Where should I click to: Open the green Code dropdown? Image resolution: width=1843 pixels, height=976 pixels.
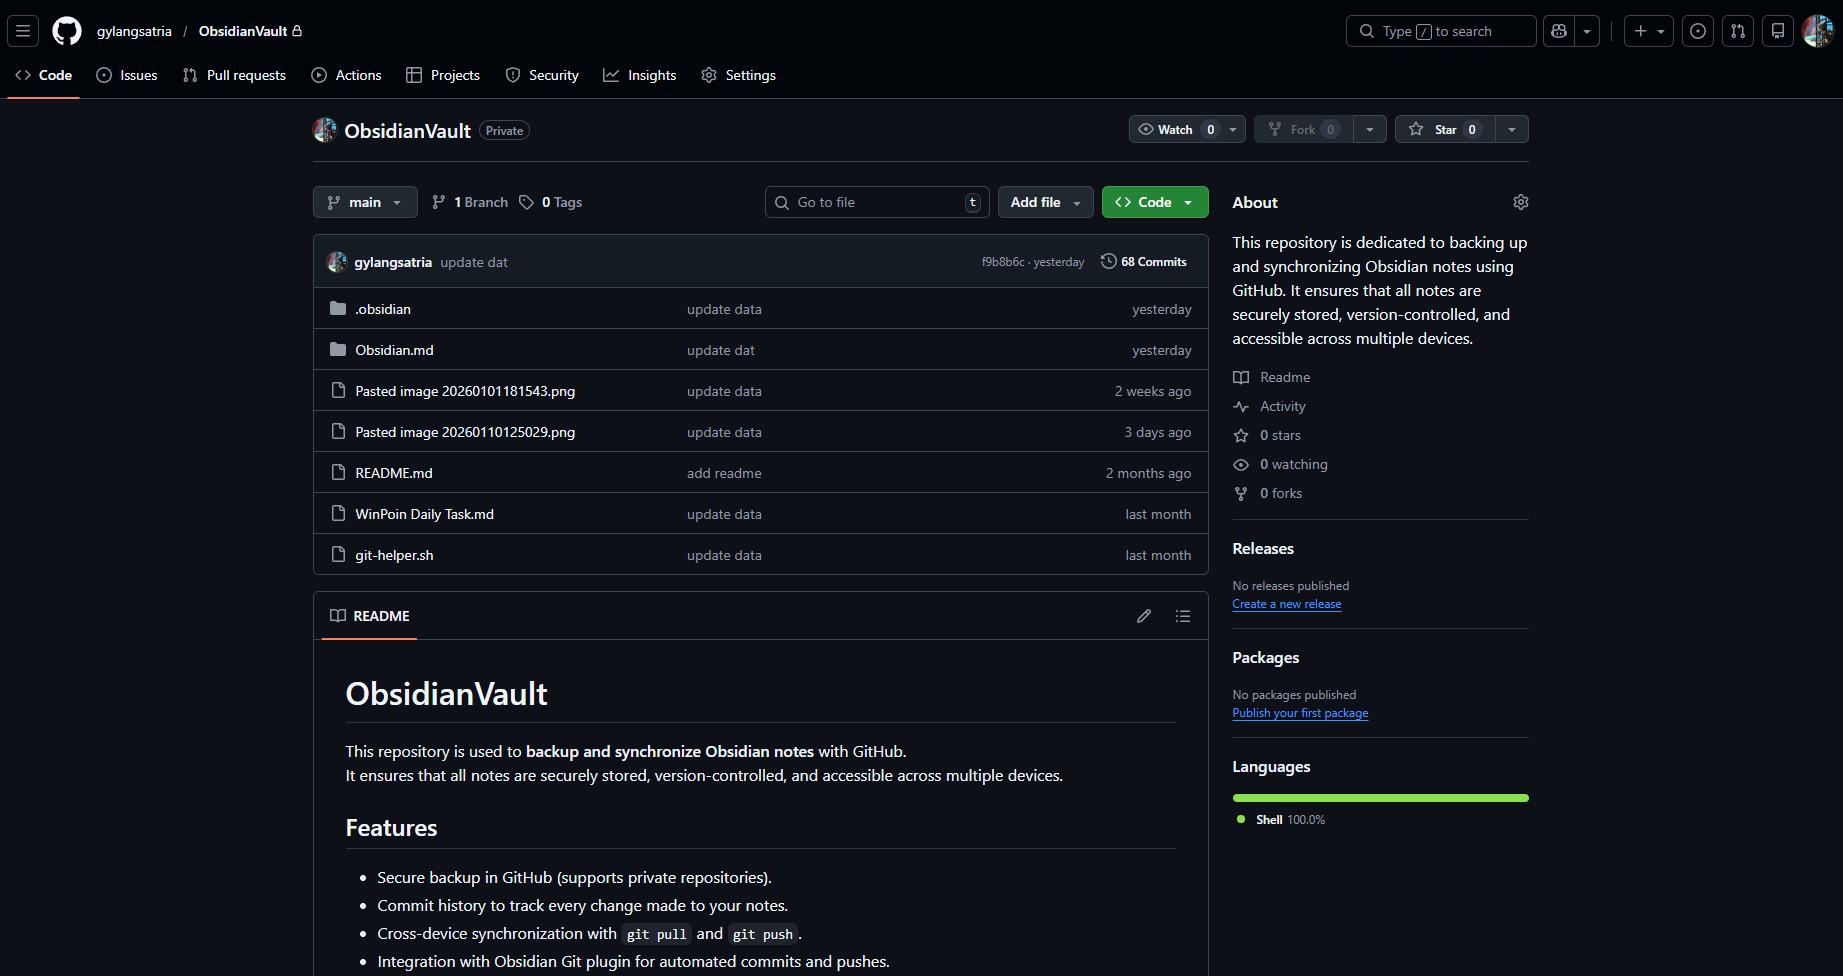point(1154,202)
